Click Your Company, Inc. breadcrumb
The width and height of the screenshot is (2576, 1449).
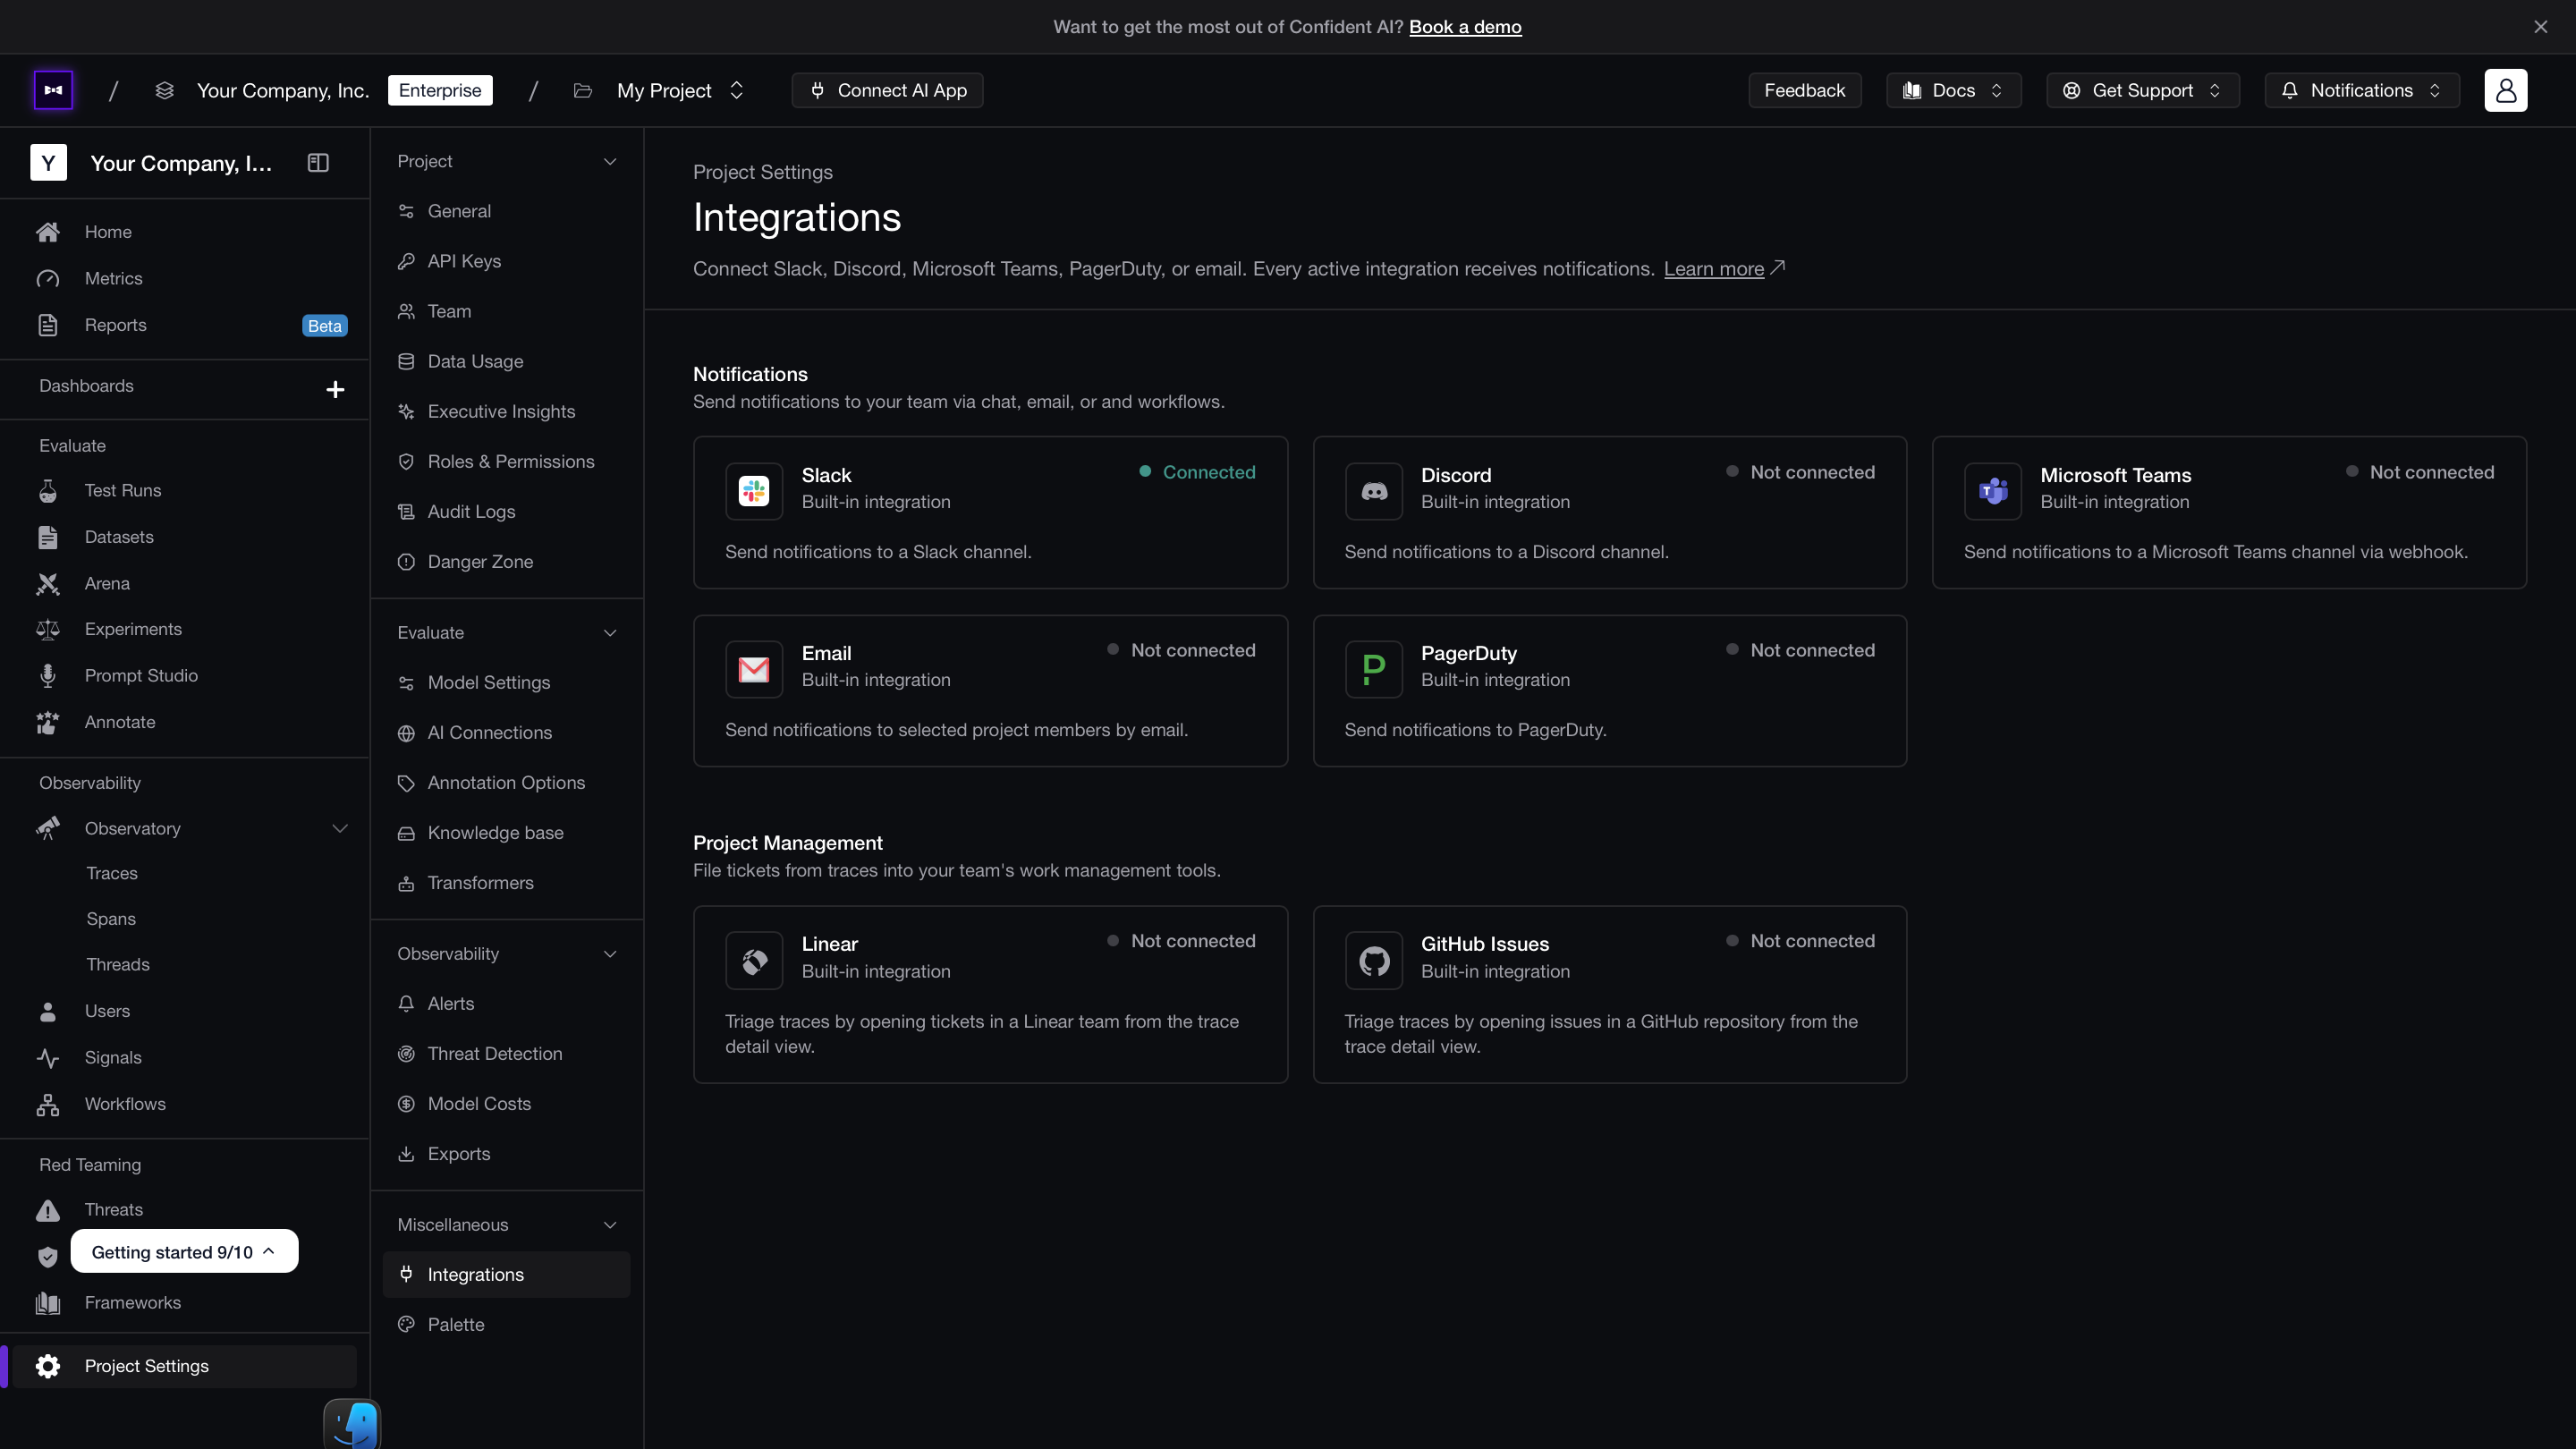(283, 91)
